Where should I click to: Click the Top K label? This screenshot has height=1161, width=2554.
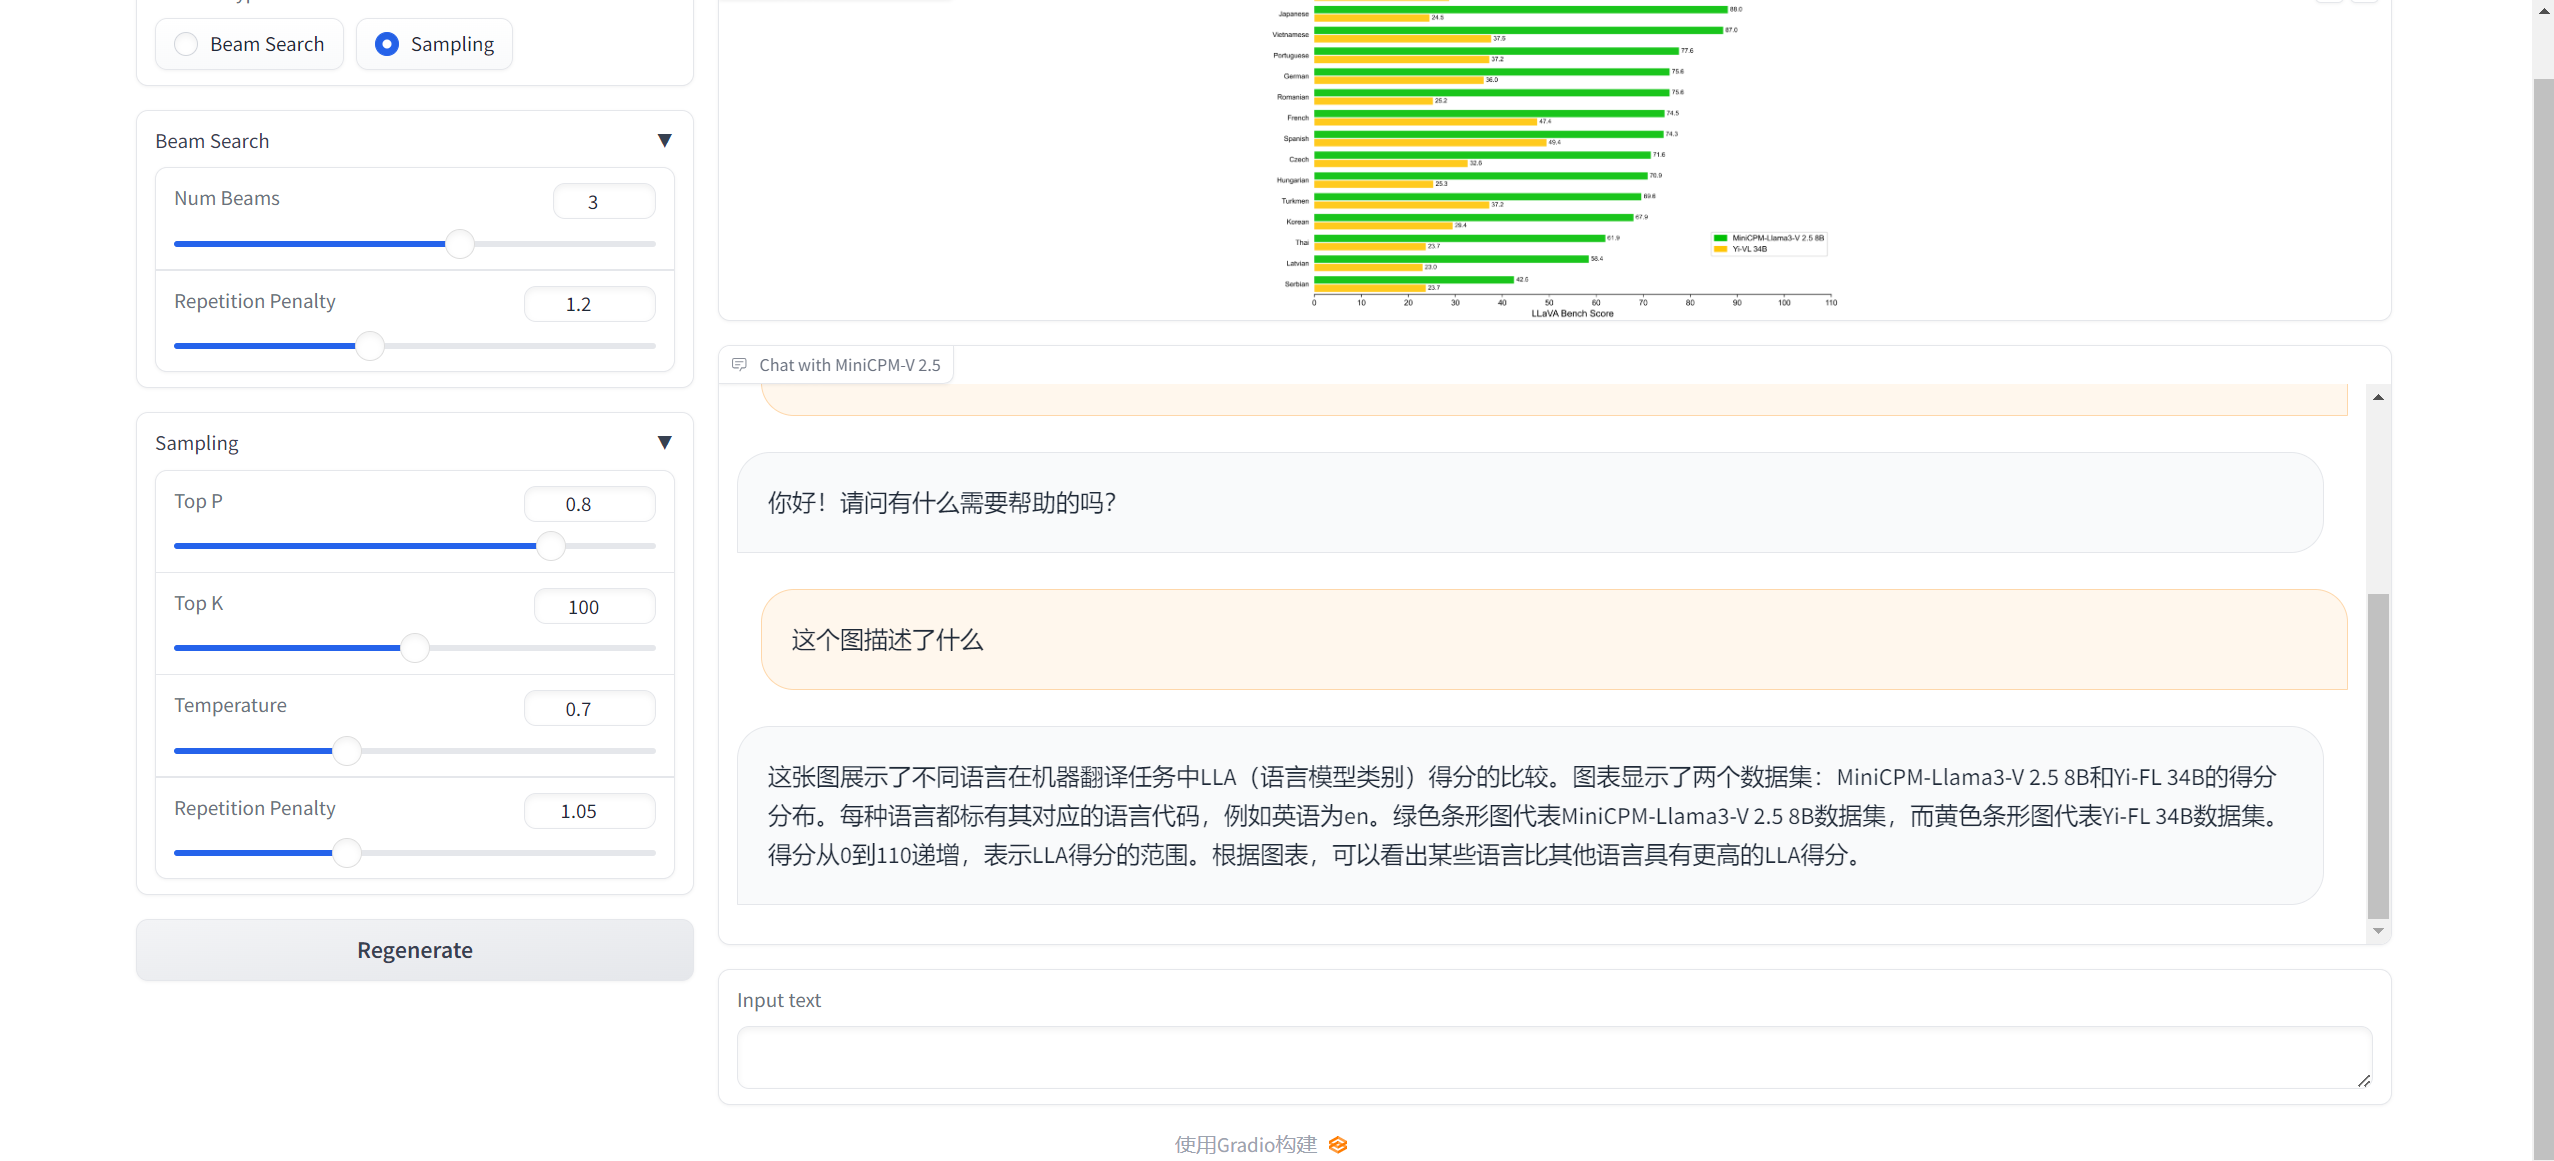(199, 603)
